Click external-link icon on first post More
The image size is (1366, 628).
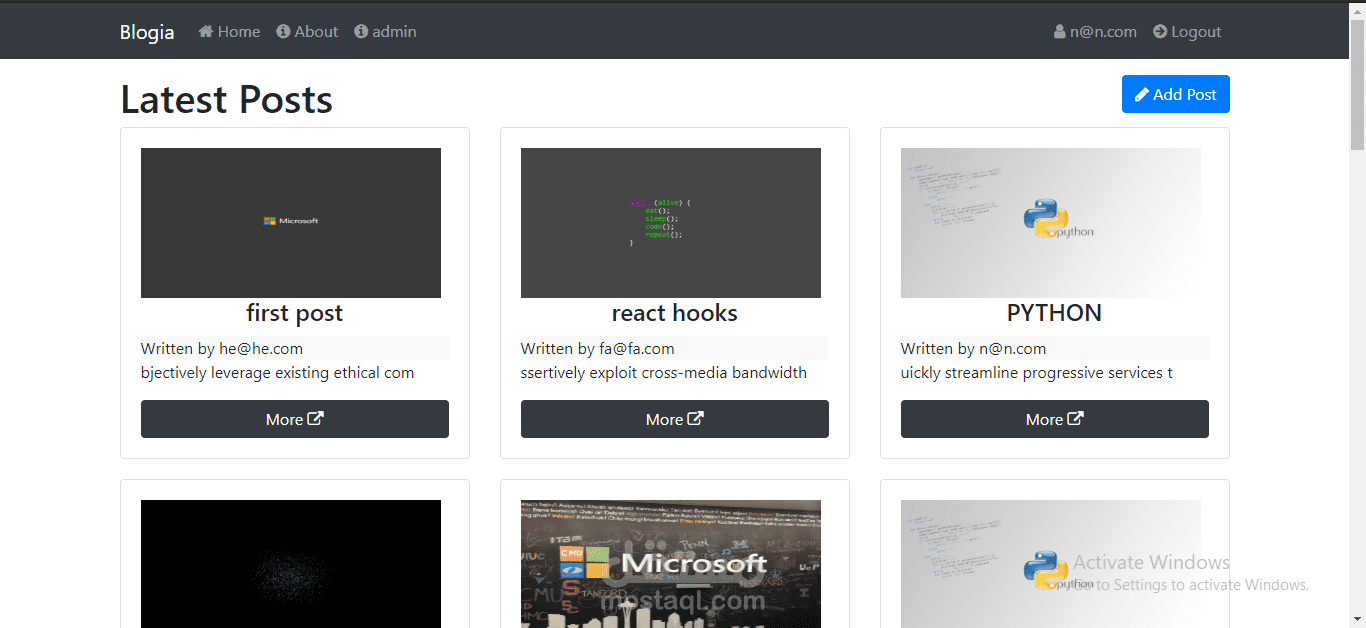tap(315, 419)
